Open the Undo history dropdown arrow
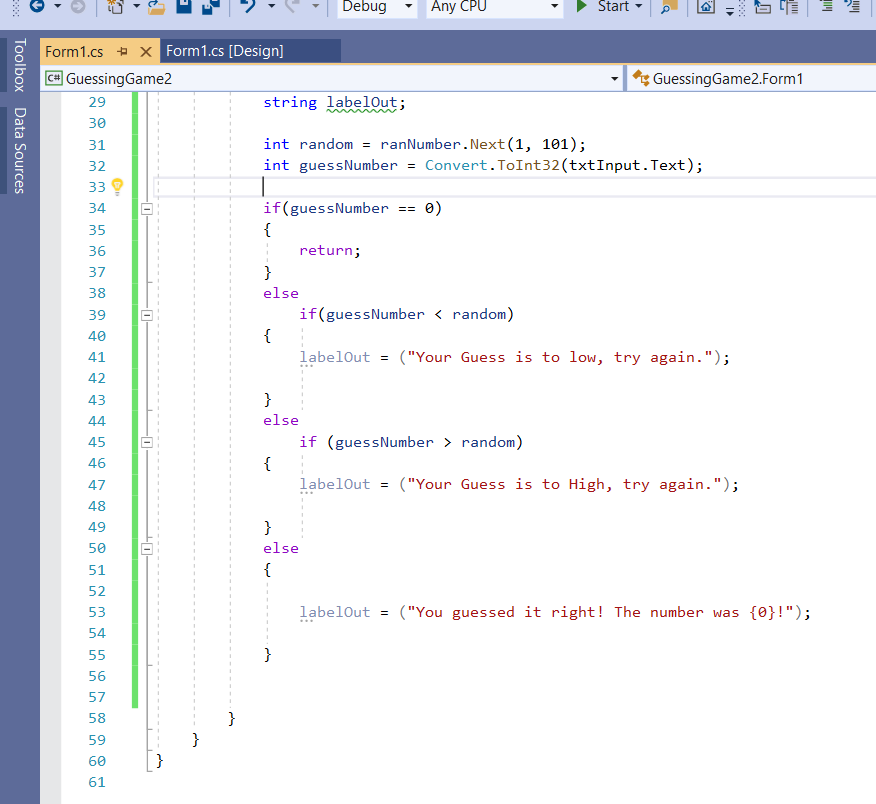The image size is (876, 804). [x=272, y=6]
